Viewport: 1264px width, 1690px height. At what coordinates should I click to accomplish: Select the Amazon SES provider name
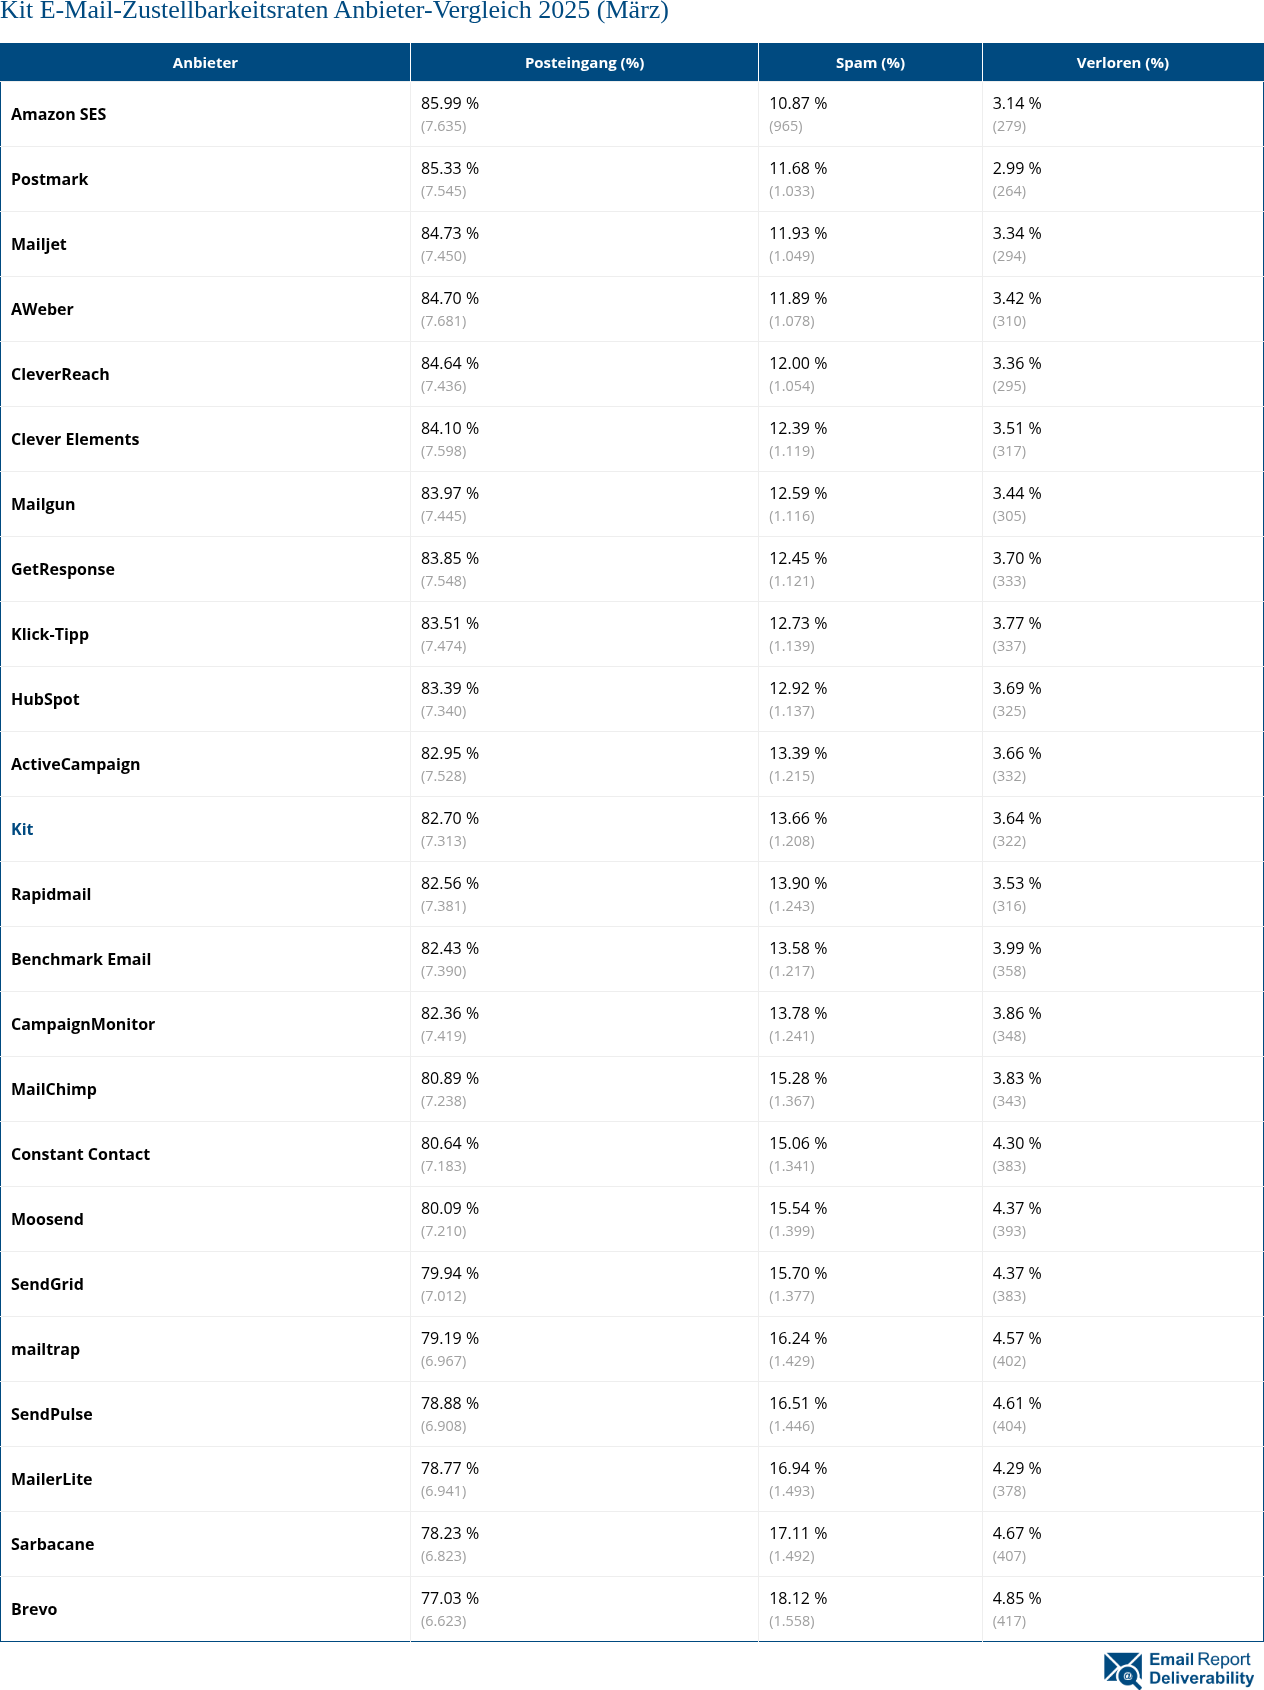(x=58, y=114)
